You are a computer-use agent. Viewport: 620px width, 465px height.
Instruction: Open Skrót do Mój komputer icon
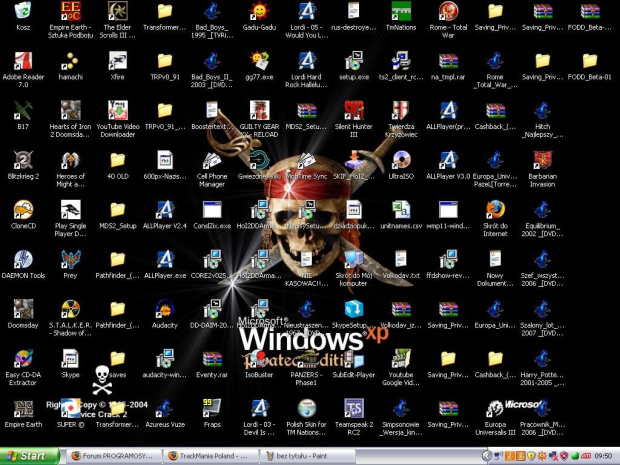click(354, 259)
